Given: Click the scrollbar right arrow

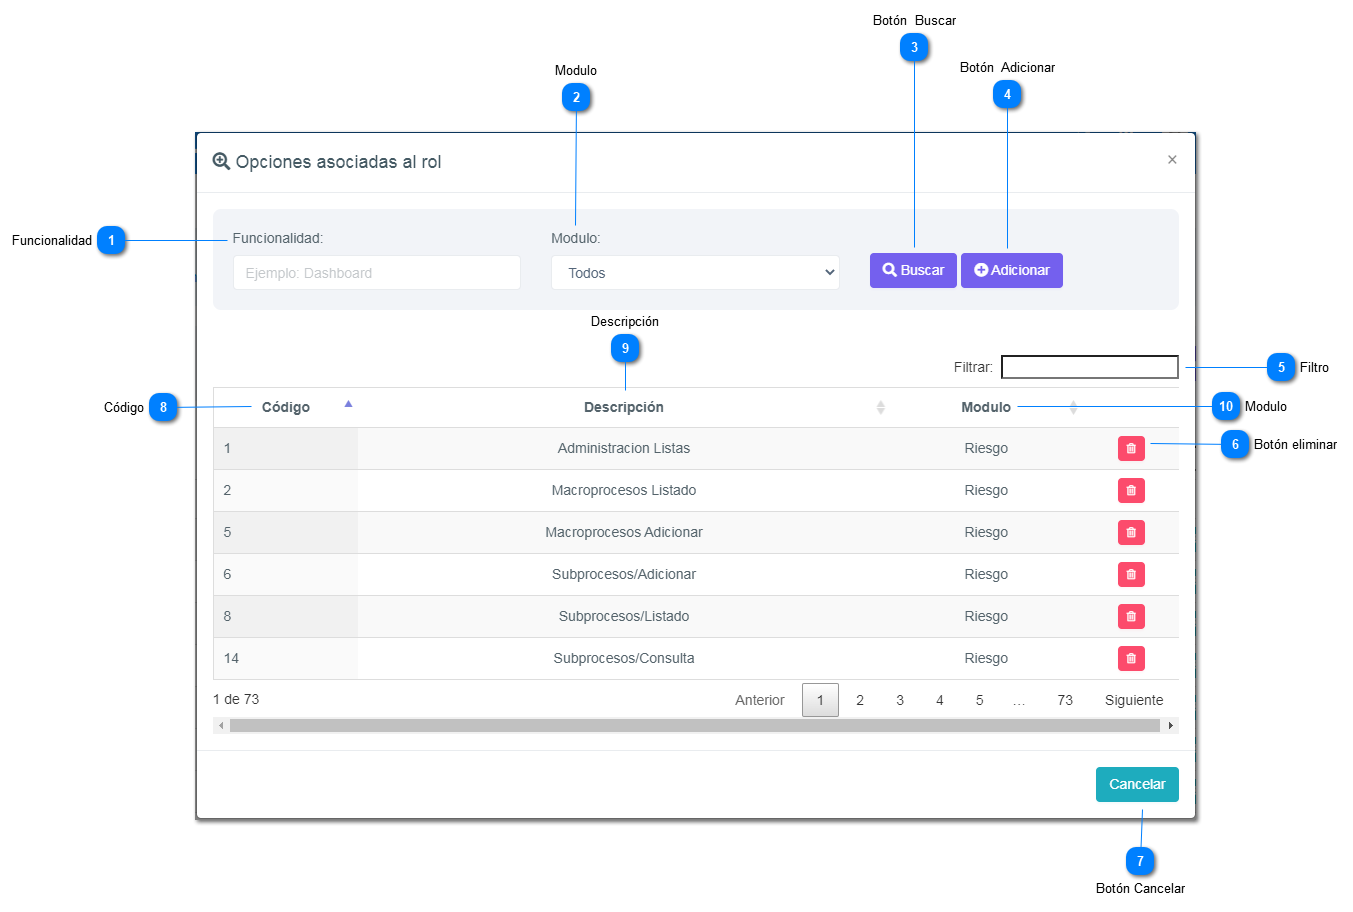Looking at the screenshot, I should point(1171,726).
